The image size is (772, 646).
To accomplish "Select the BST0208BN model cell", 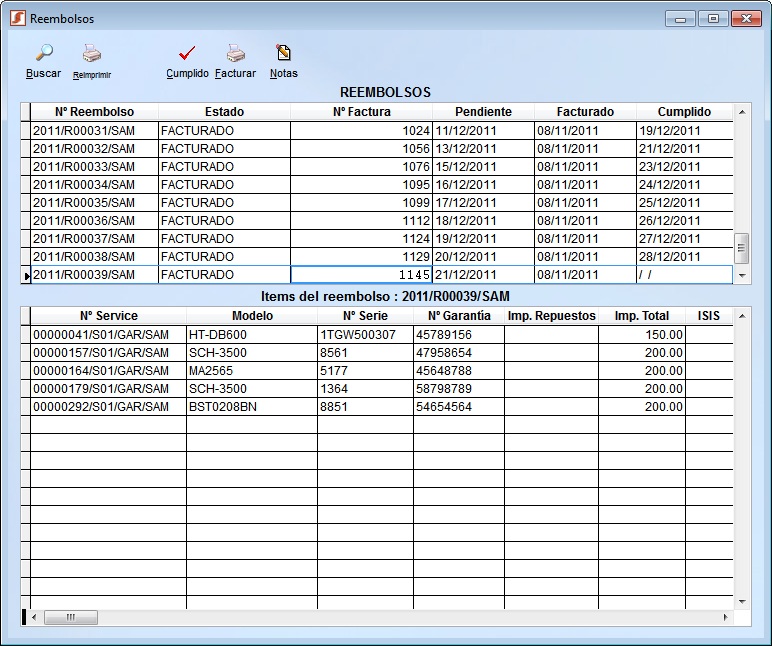I will coord(251,407).
